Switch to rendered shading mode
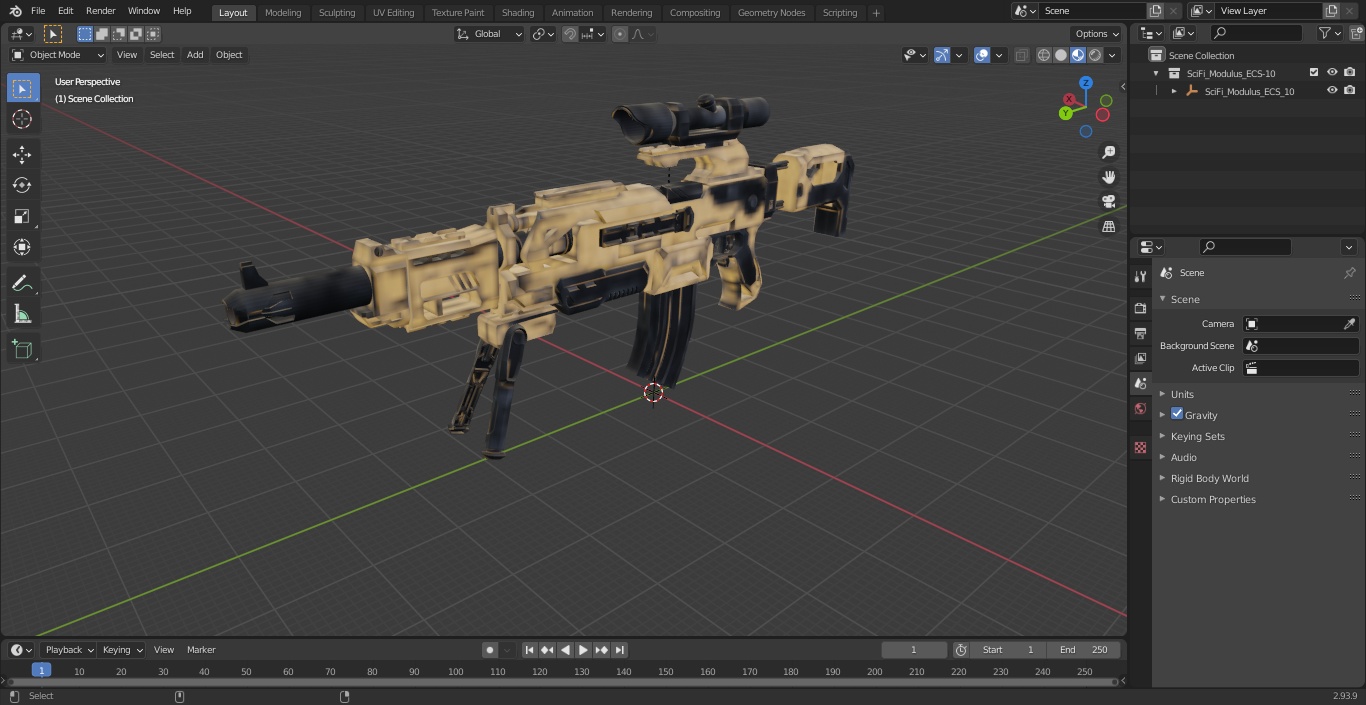1366x705 pixels. [1095, 55]
